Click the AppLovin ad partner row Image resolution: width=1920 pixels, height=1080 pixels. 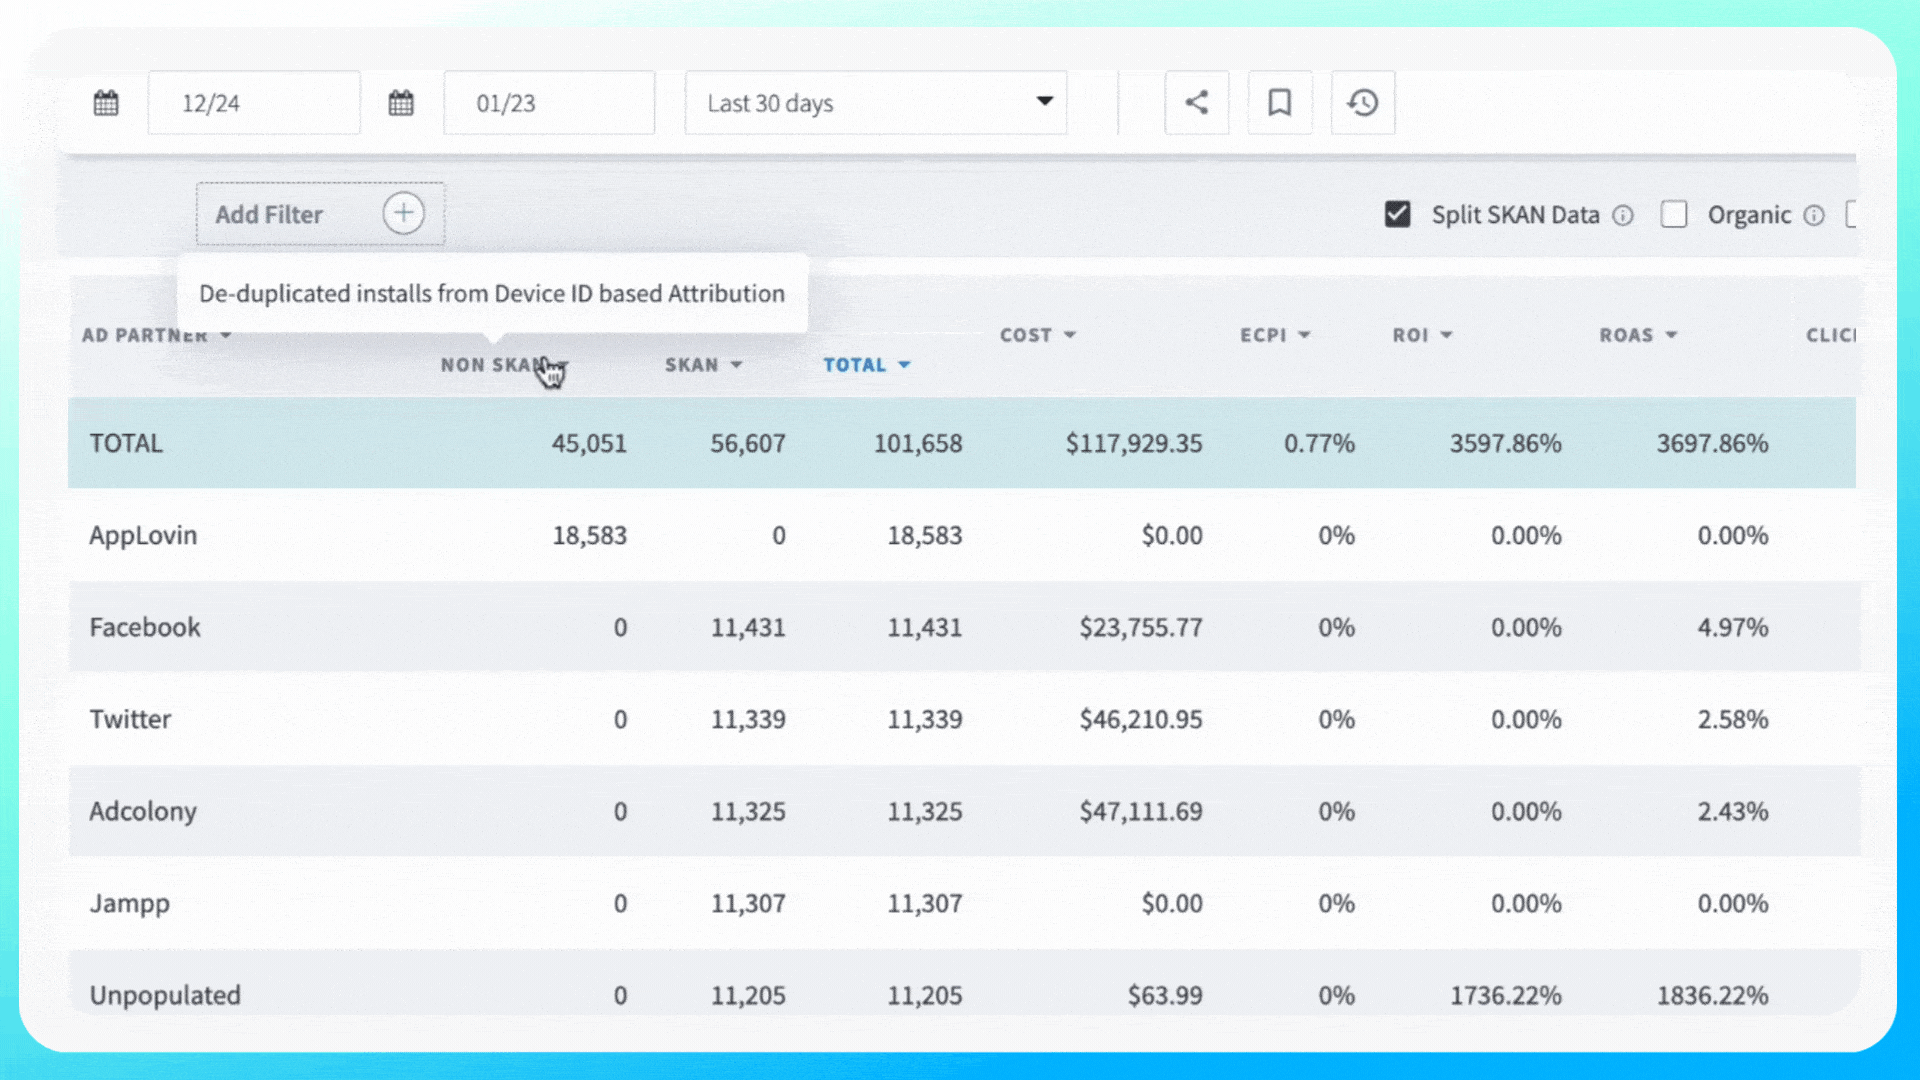143,535
